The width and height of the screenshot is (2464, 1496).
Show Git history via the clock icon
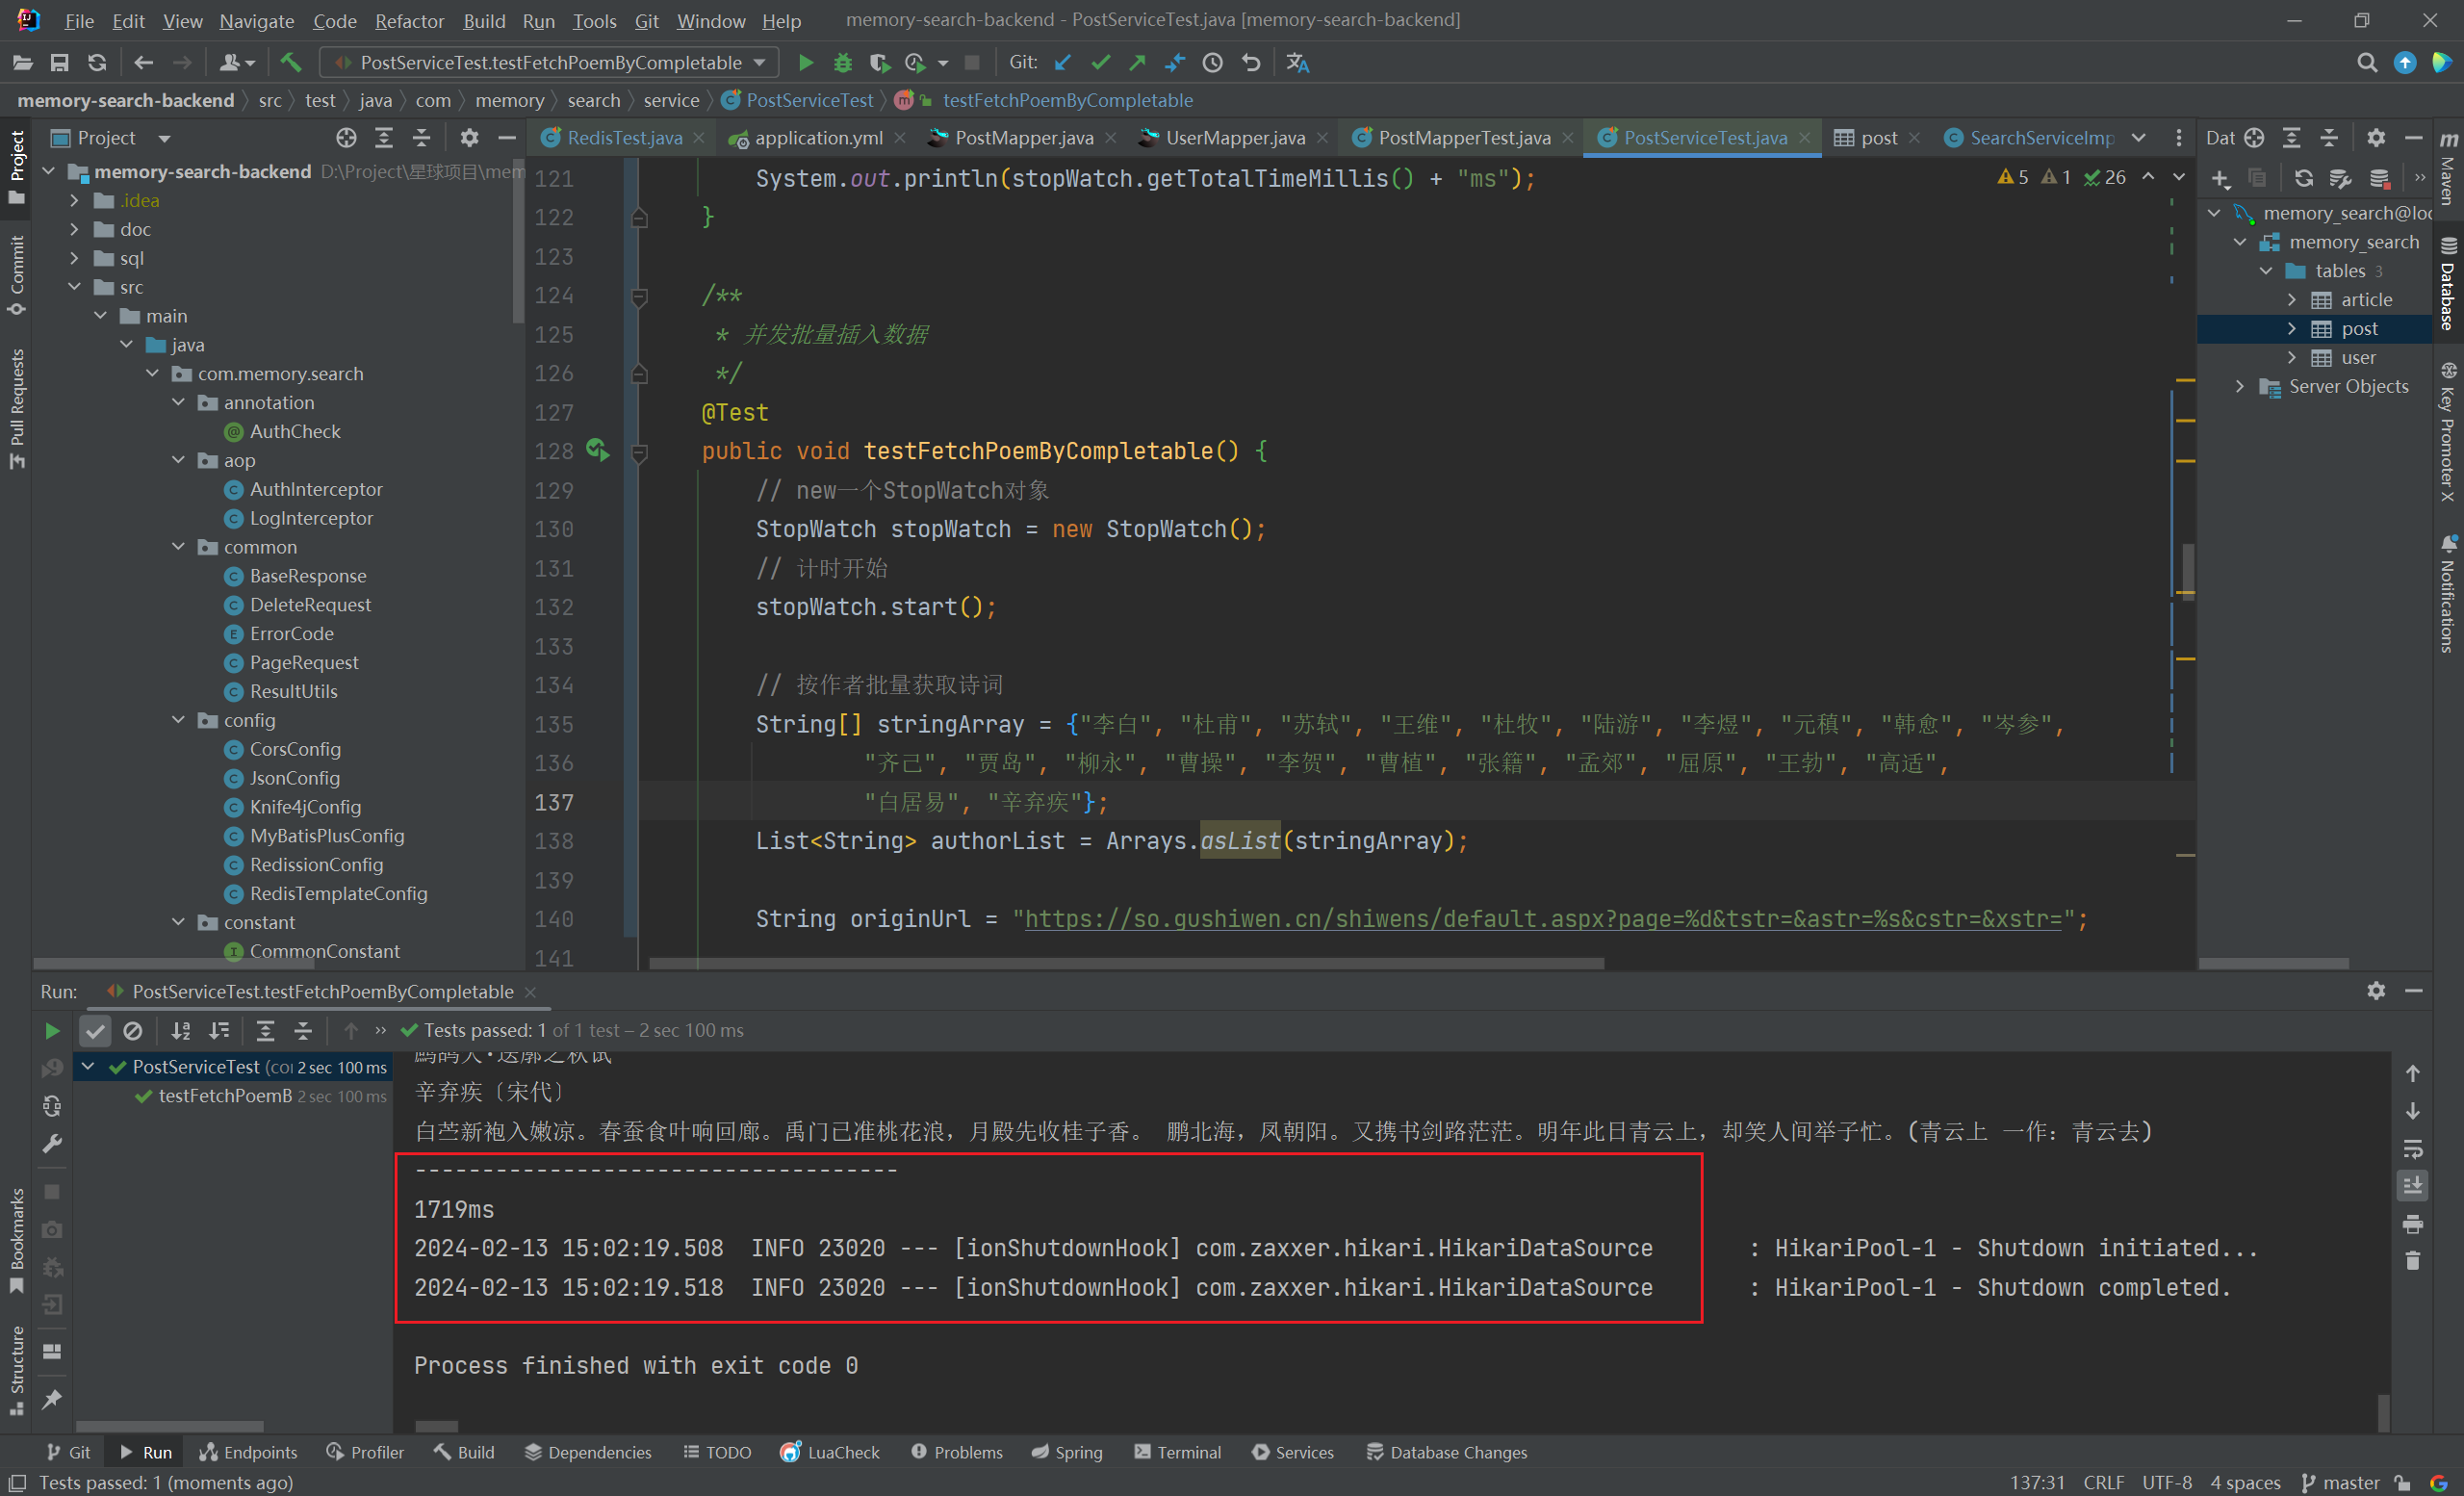1213,63
